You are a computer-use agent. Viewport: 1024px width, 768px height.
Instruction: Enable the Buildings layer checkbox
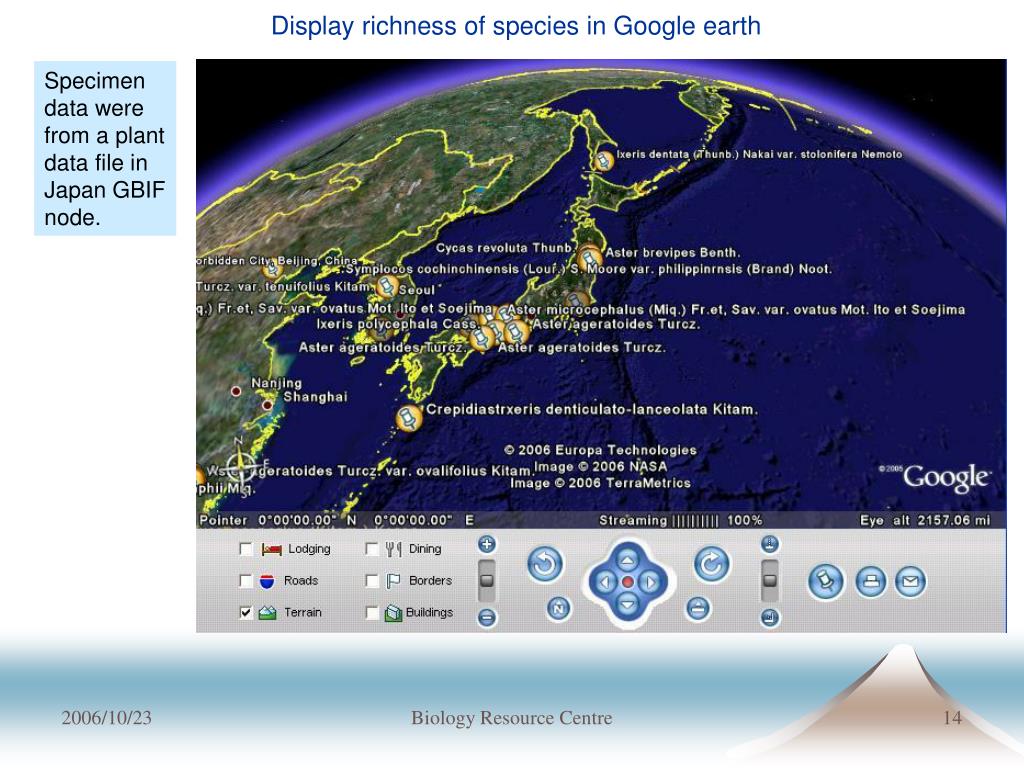click(x=372, y=613)
